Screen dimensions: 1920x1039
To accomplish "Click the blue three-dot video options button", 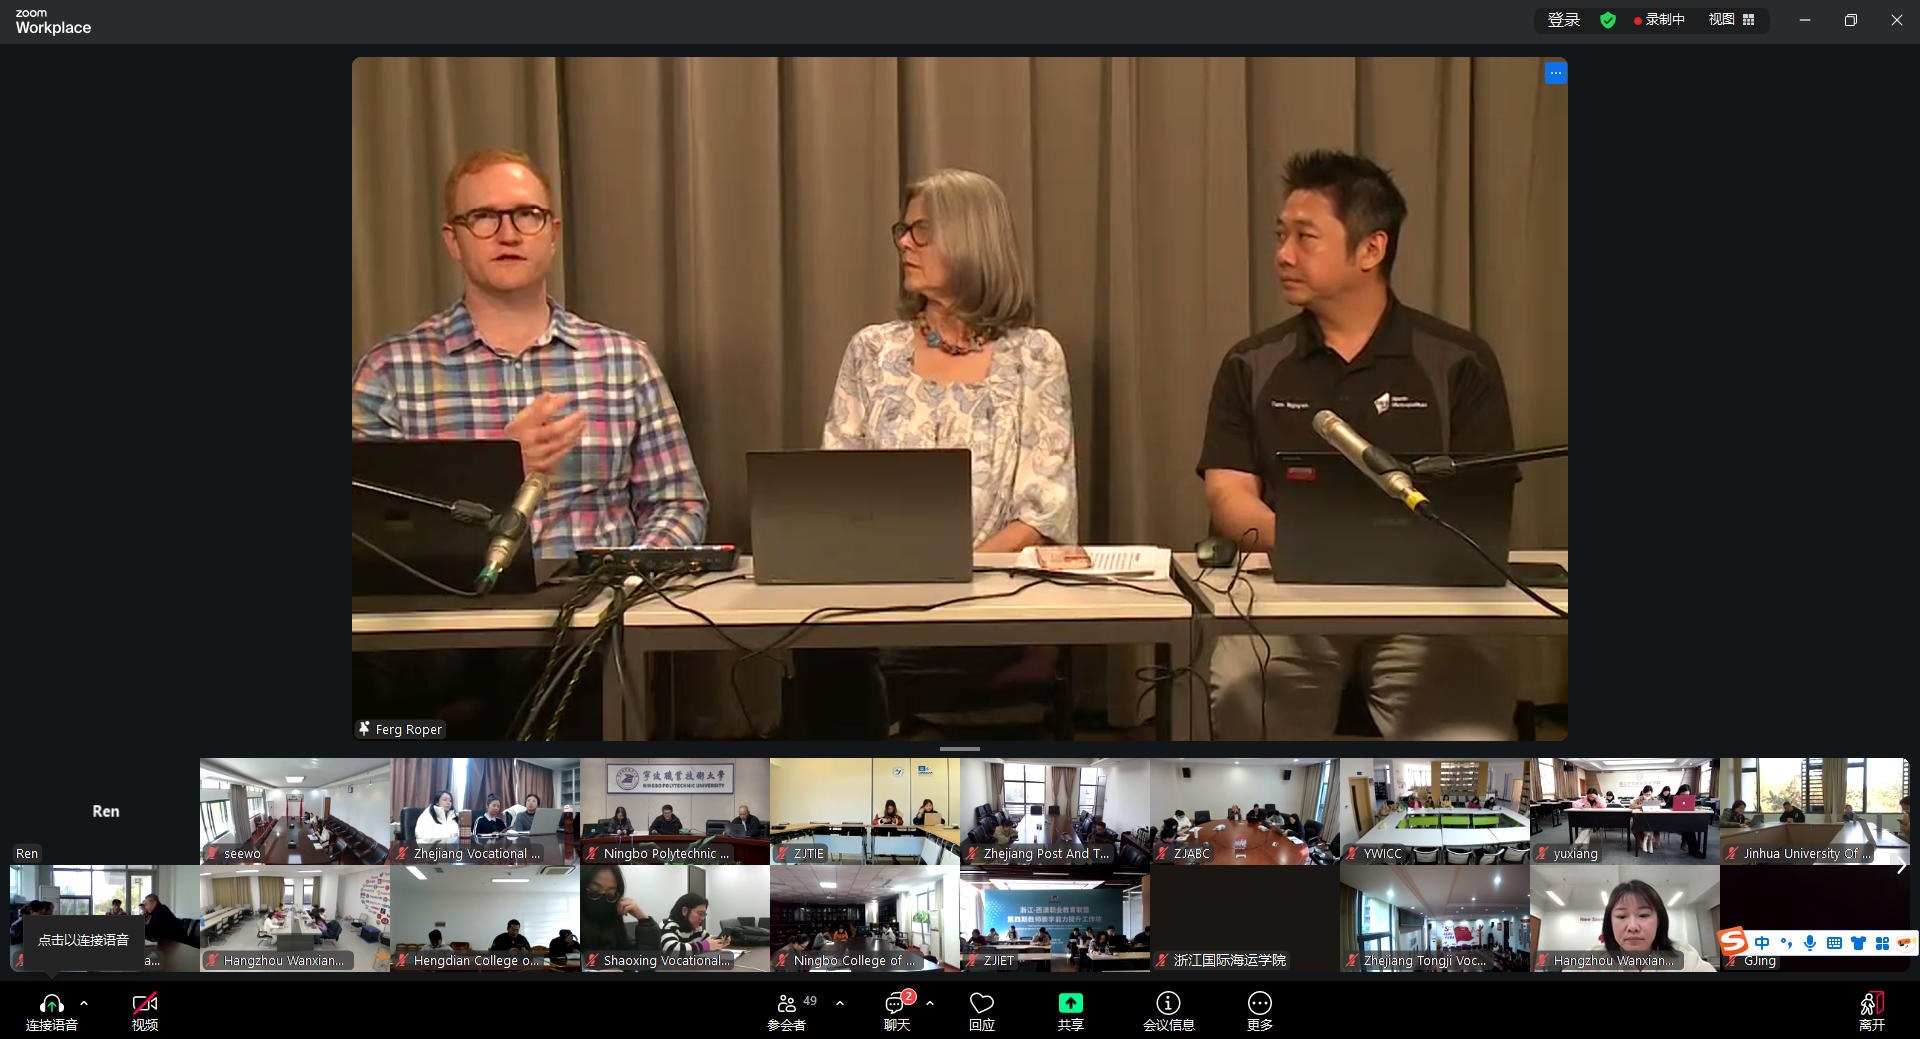I will click(1555, 73).
